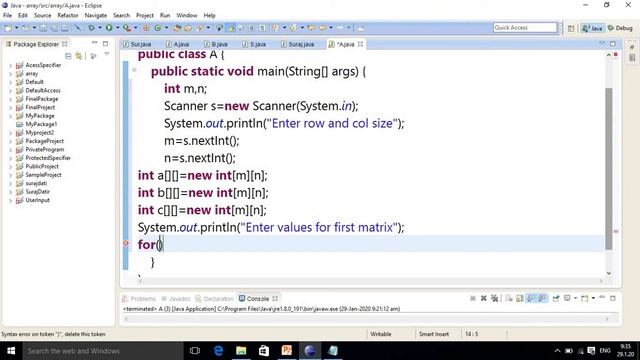Viewport: 640px width, 360px height.
Task: Click Pin Console icon
Action: 556,298
